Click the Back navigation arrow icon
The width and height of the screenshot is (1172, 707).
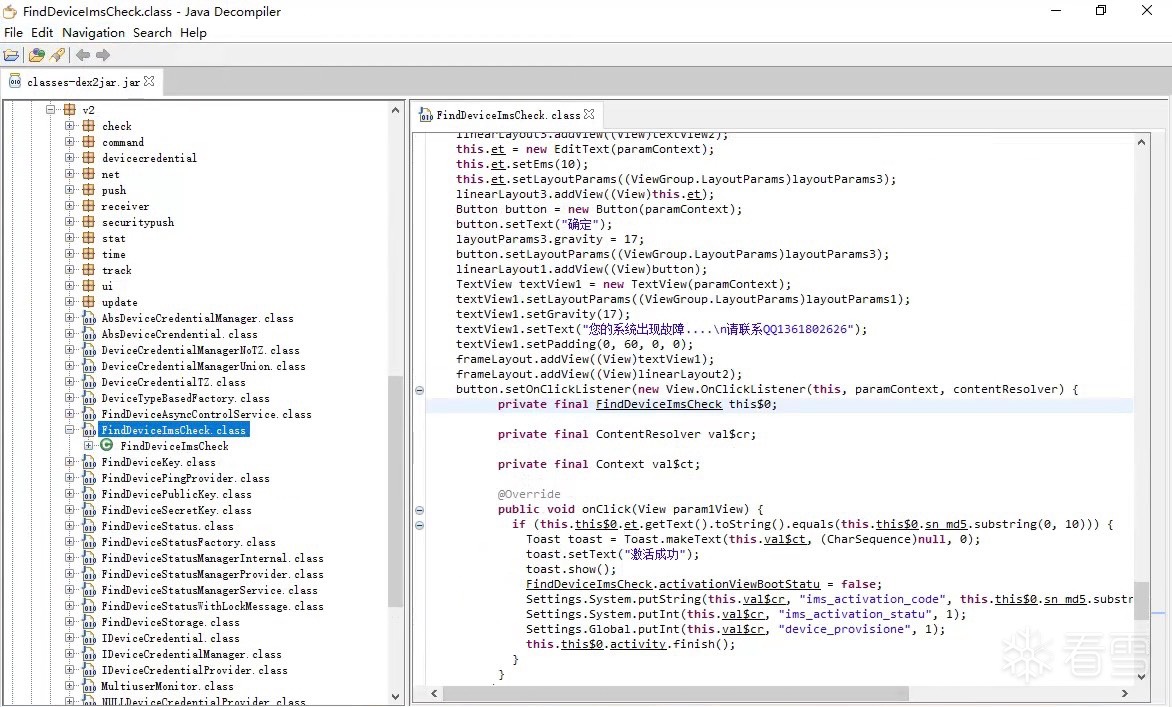[83, 55]
